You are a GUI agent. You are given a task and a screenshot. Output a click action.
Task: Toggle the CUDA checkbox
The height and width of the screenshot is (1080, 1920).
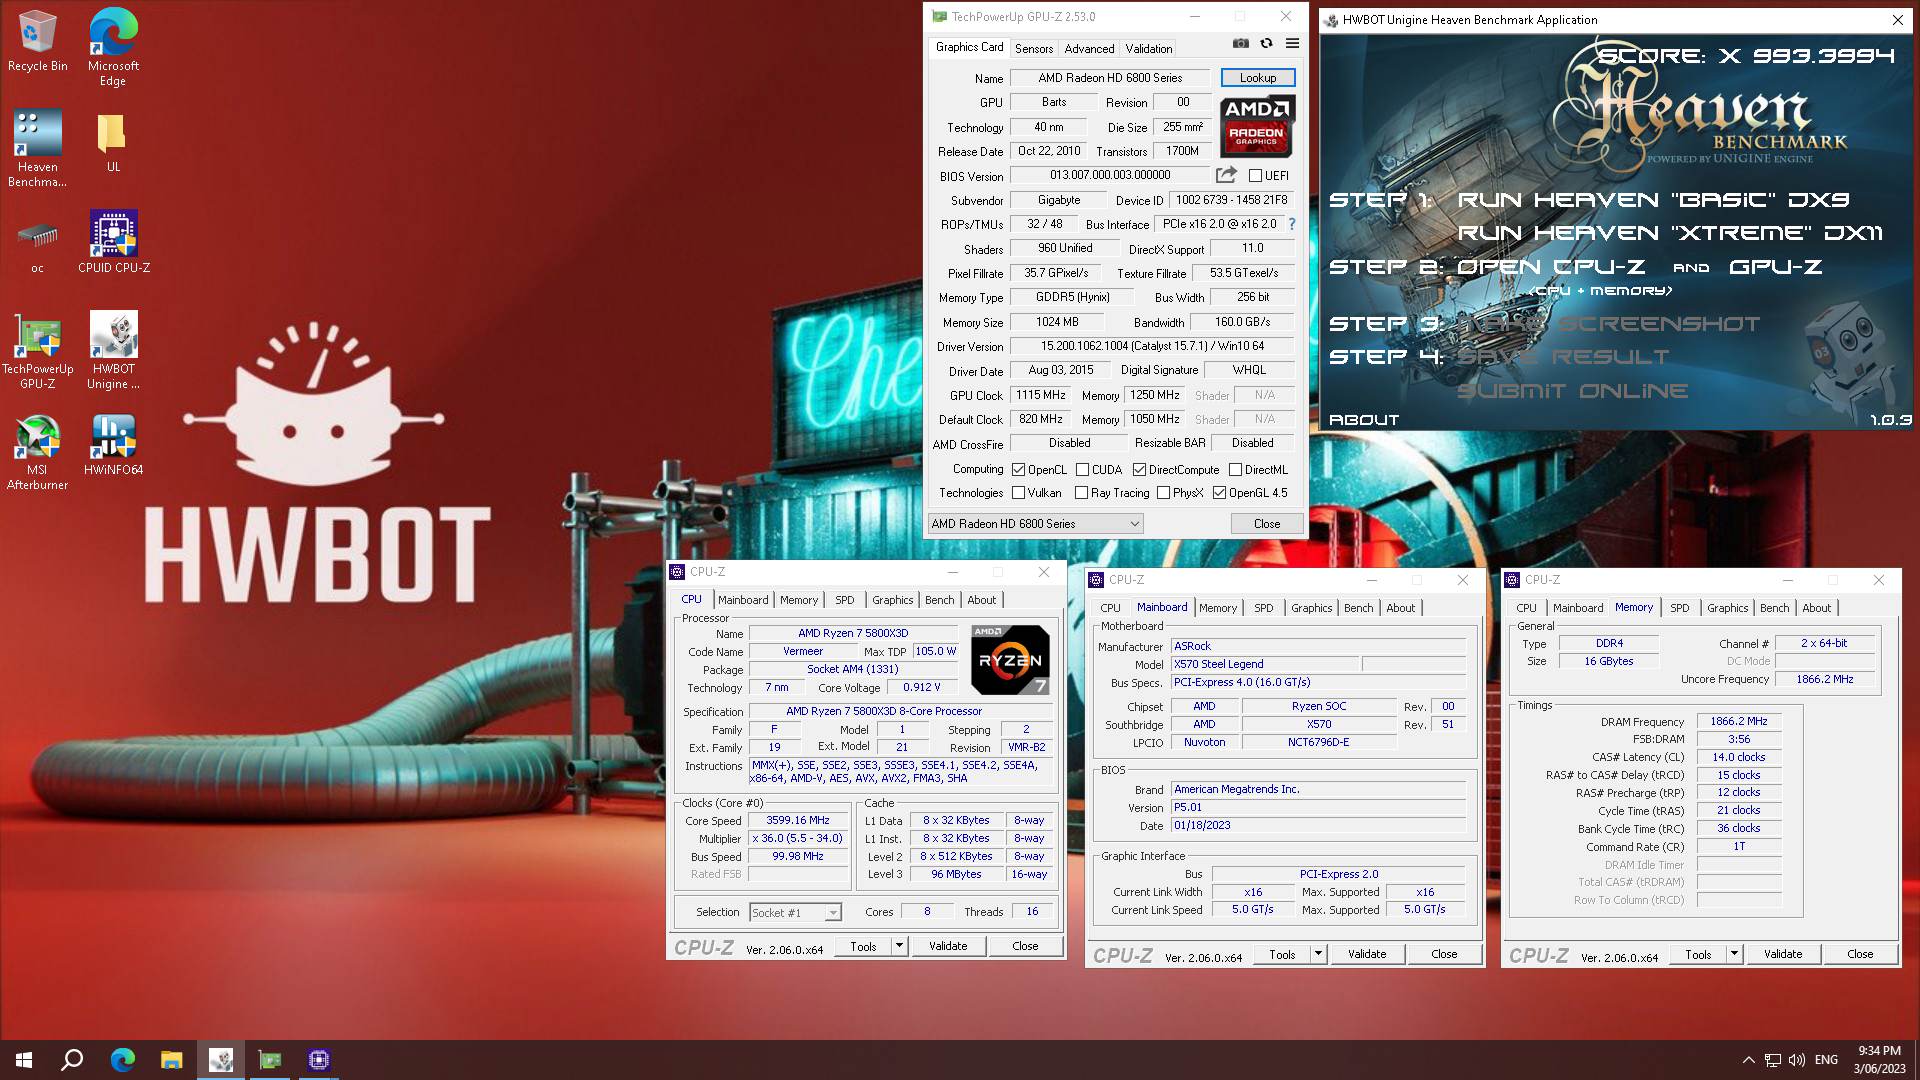[1082, 470]
